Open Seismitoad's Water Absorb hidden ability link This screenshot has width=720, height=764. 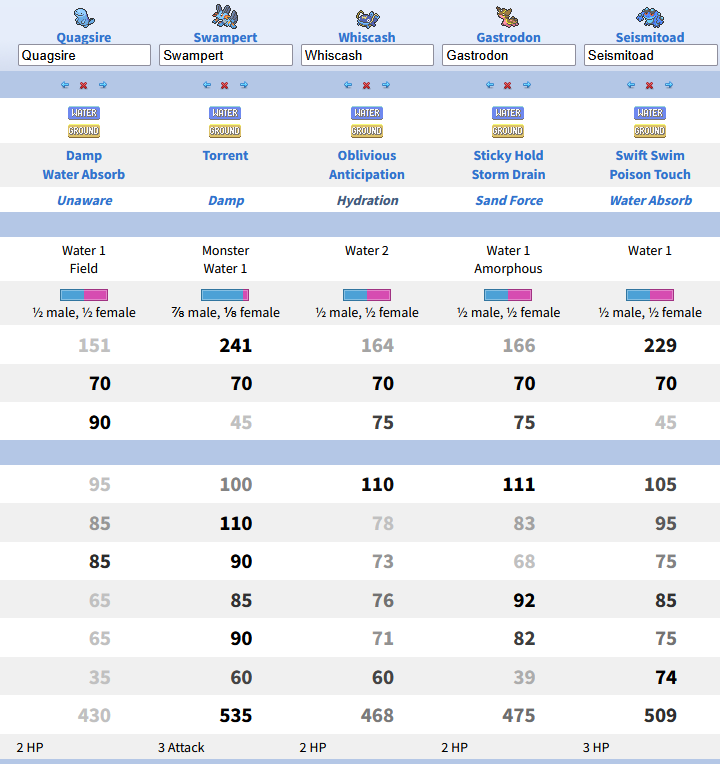point(651,201)
